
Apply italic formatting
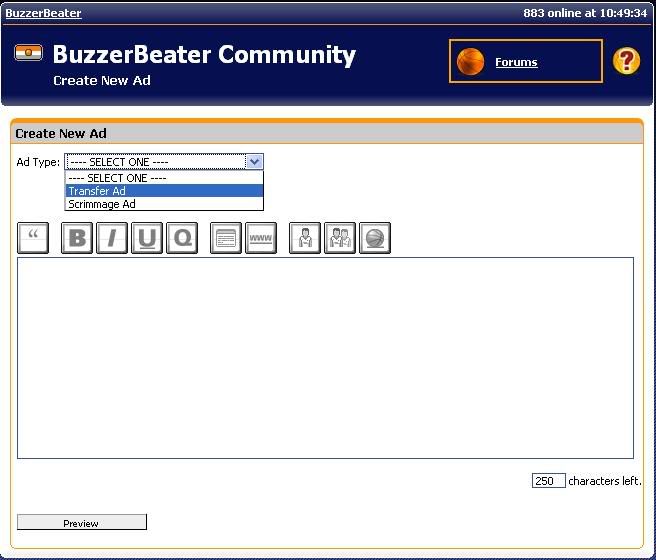112,238
